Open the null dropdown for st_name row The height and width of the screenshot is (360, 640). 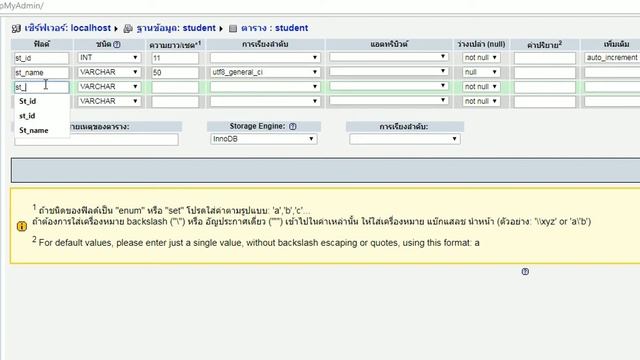pyautogui.click(x=481, y=72)
